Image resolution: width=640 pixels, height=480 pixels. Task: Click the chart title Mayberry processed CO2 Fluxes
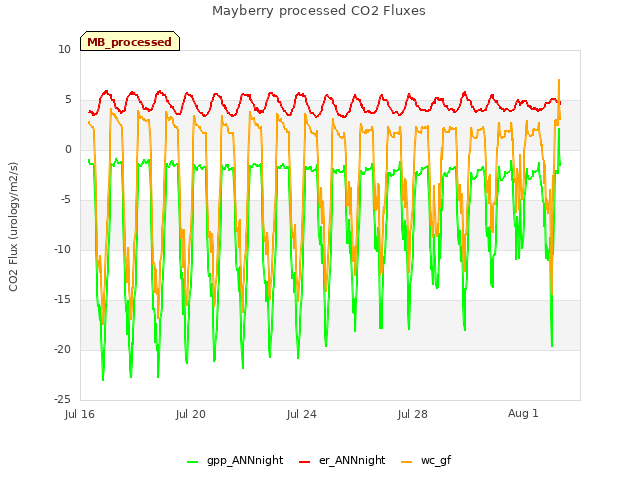[x=319, y=11]
